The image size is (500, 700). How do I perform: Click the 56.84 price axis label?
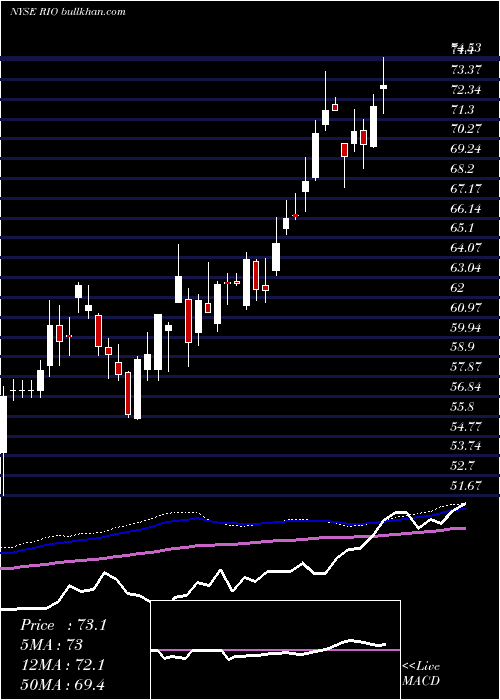(x=467, y=386)
